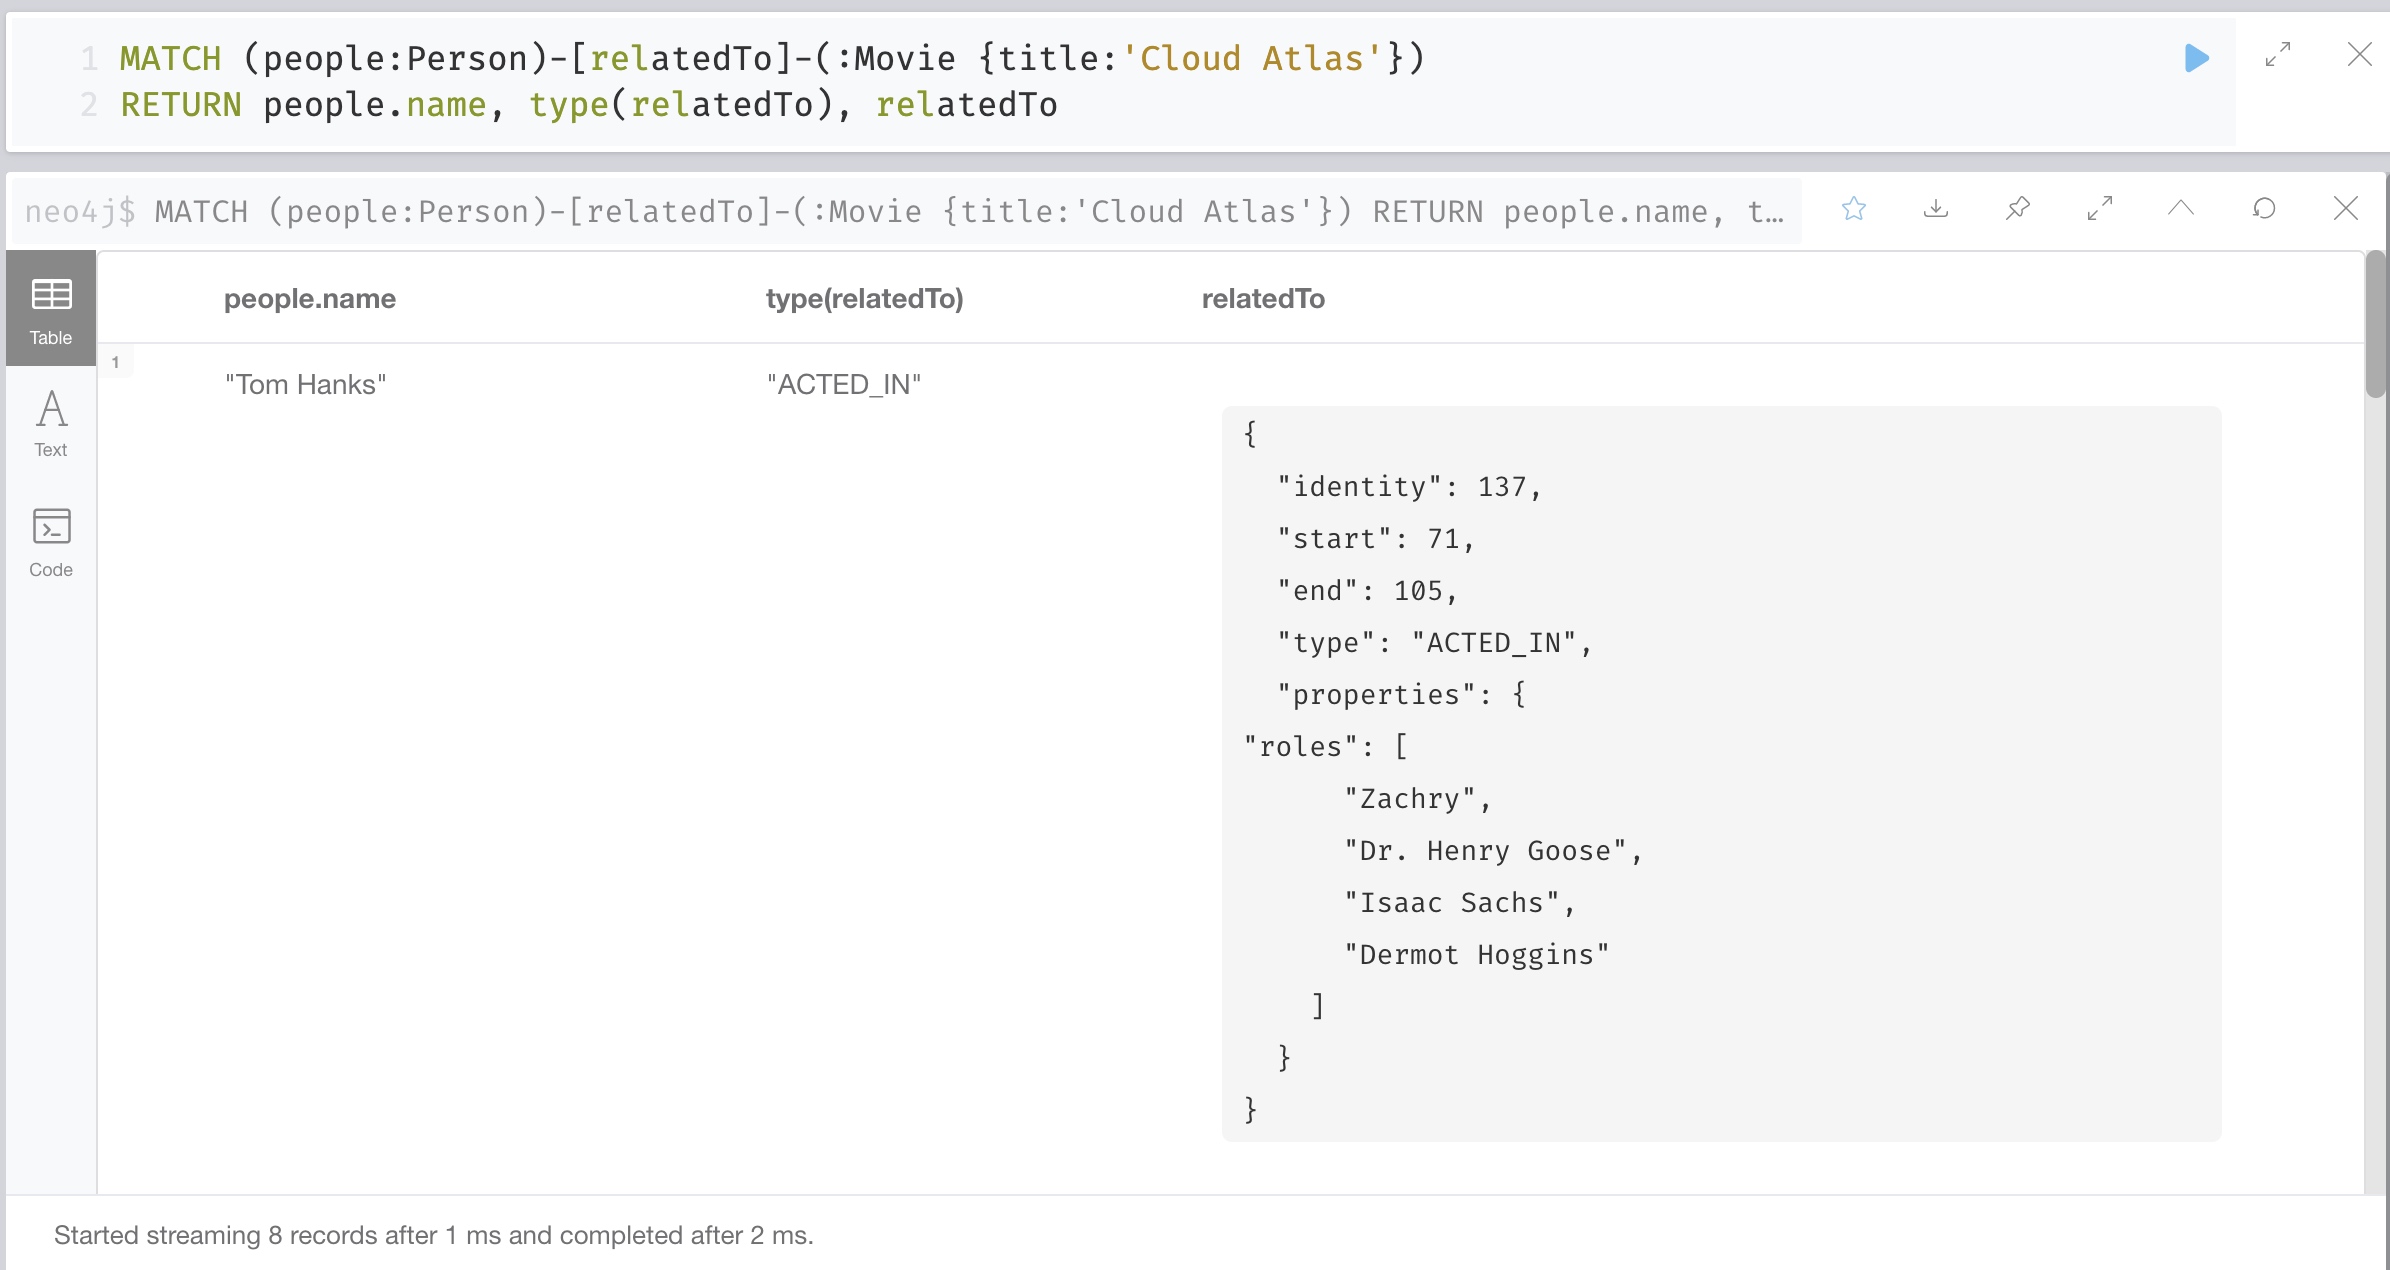Save query as favorite with star icon
Viewport: 2390px width, 1270px height.
pos(1854,208)
